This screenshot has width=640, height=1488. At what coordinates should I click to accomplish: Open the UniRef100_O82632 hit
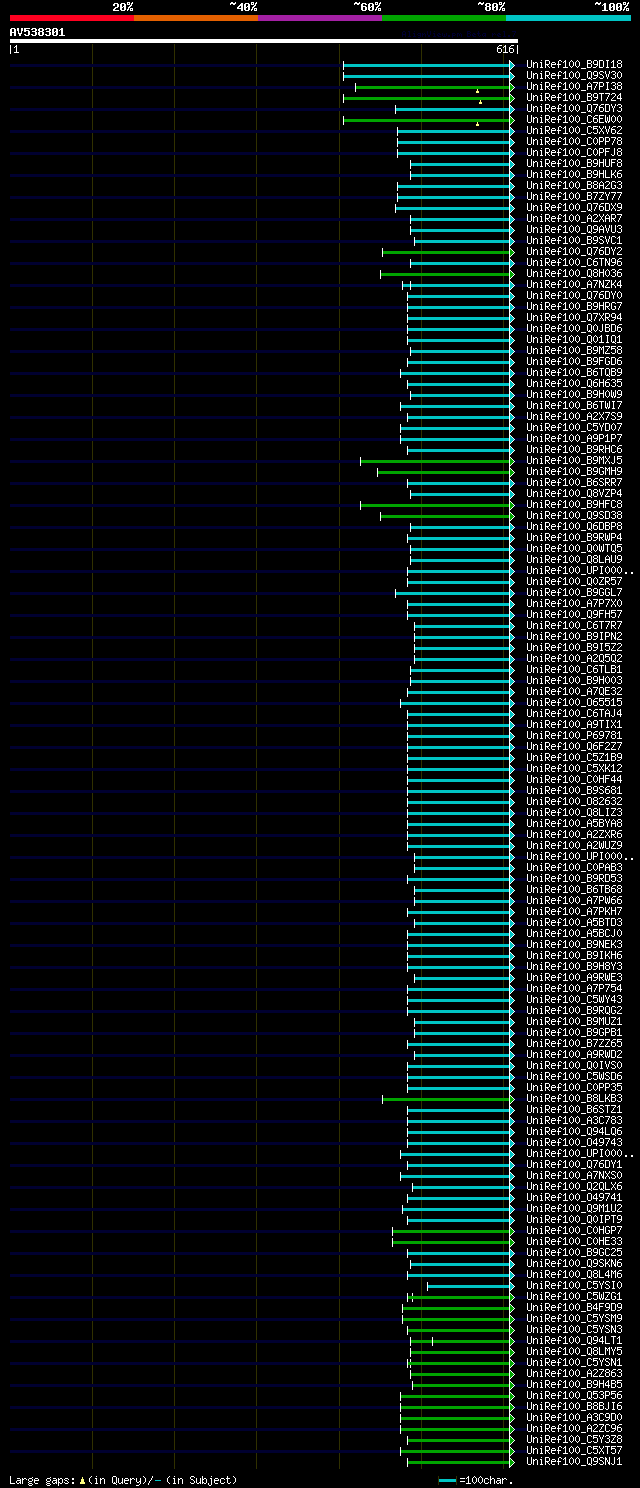coord(574,801)
